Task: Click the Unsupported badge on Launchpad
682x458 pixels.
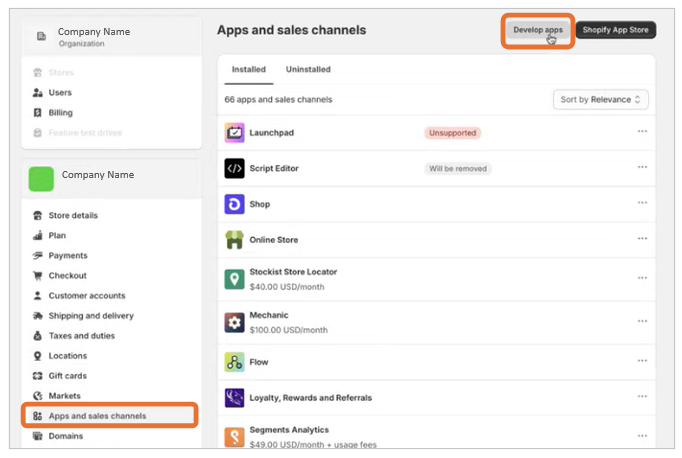Action: pos(452,133)
